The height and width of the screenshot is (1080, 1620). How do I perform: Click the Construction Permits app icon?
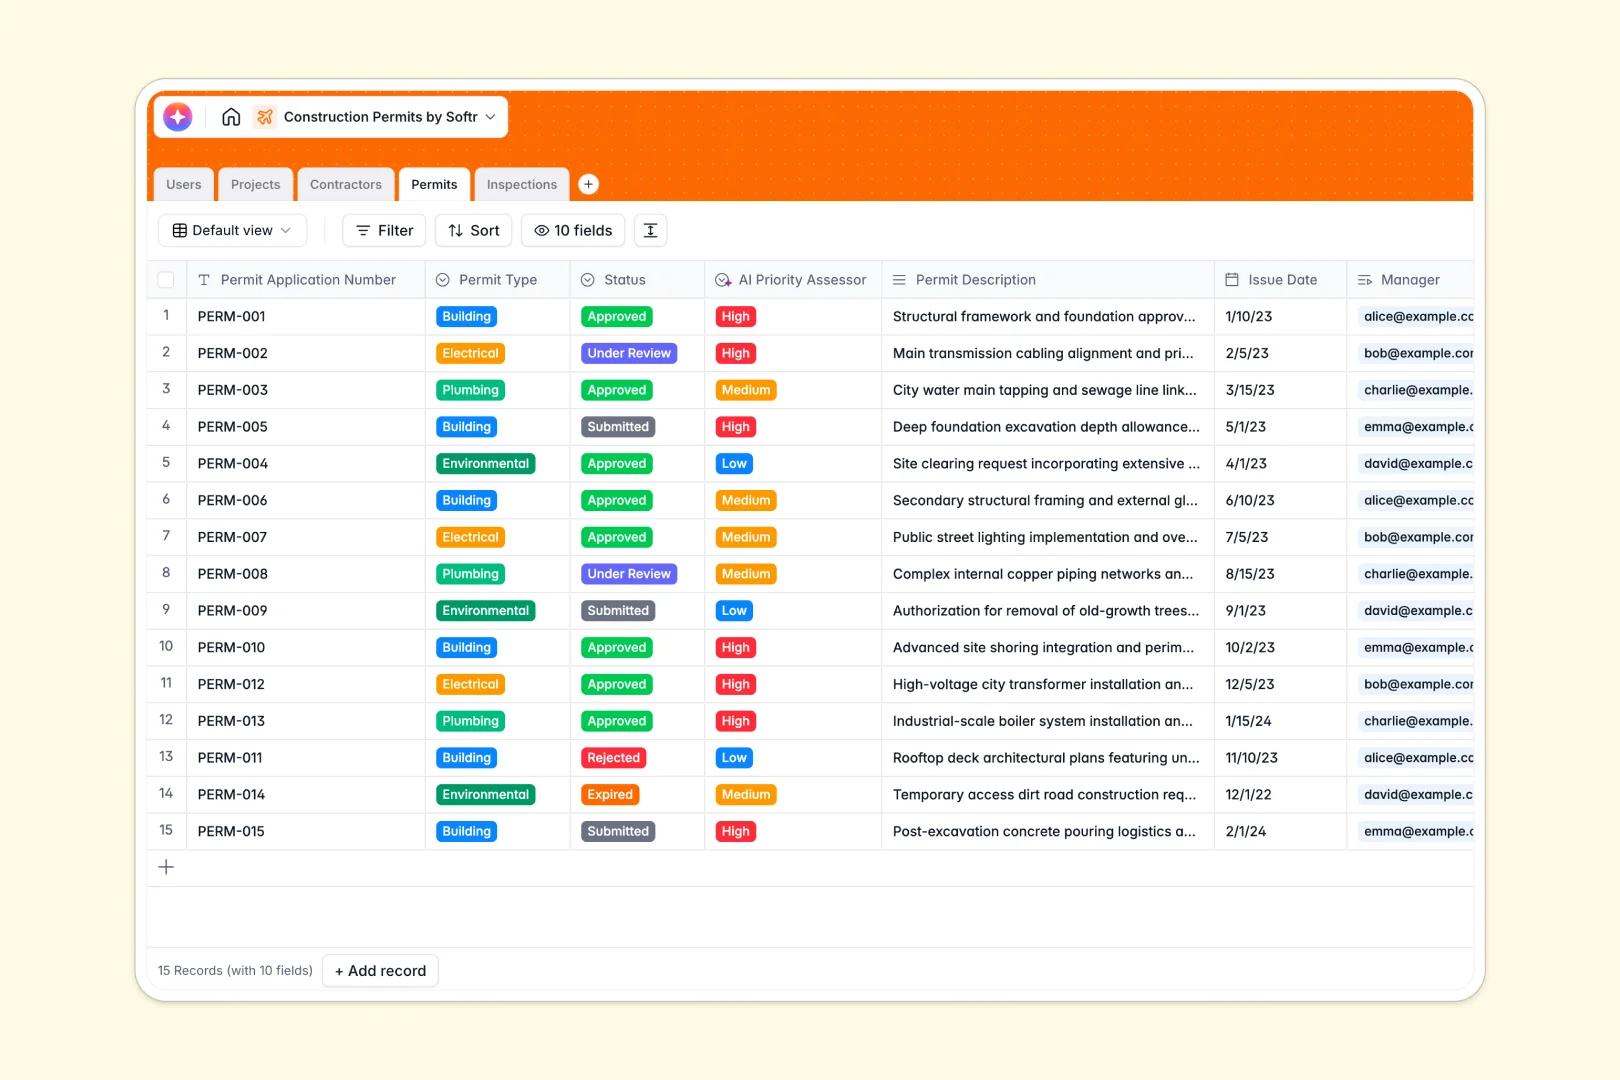[x=265, y=117]
